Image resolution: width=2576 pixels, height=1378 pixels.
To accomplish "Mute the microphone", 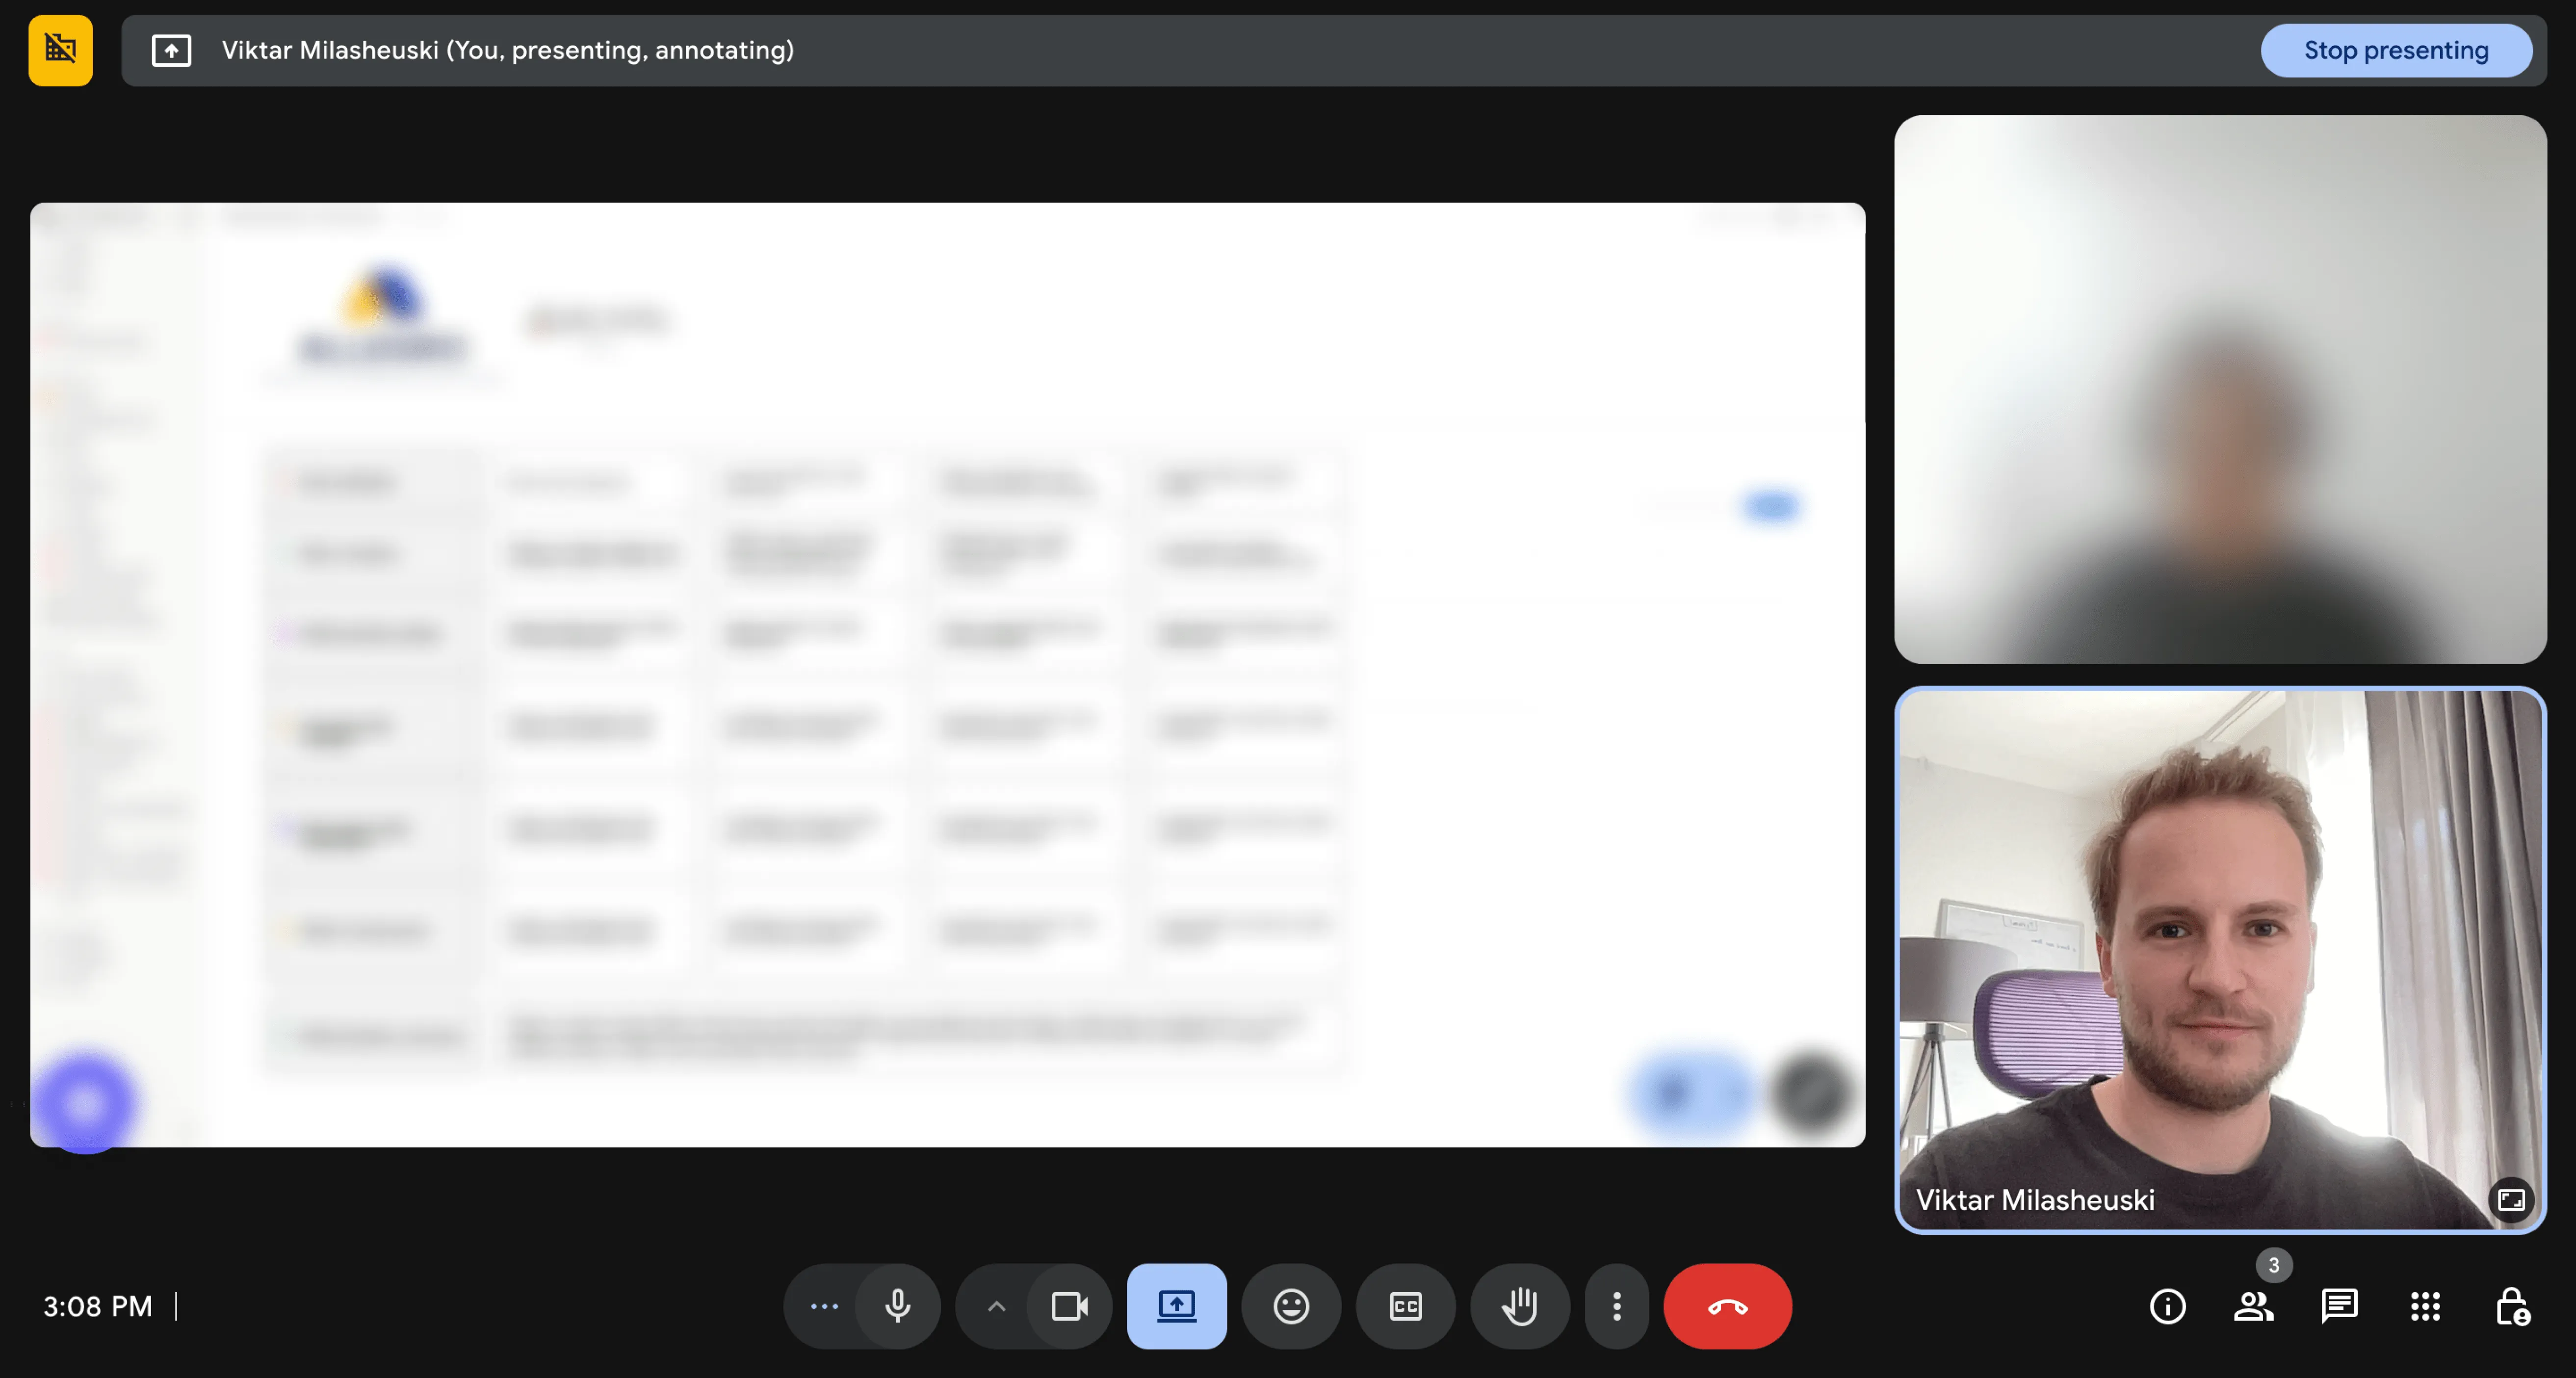I will [x=897, y=1306].
